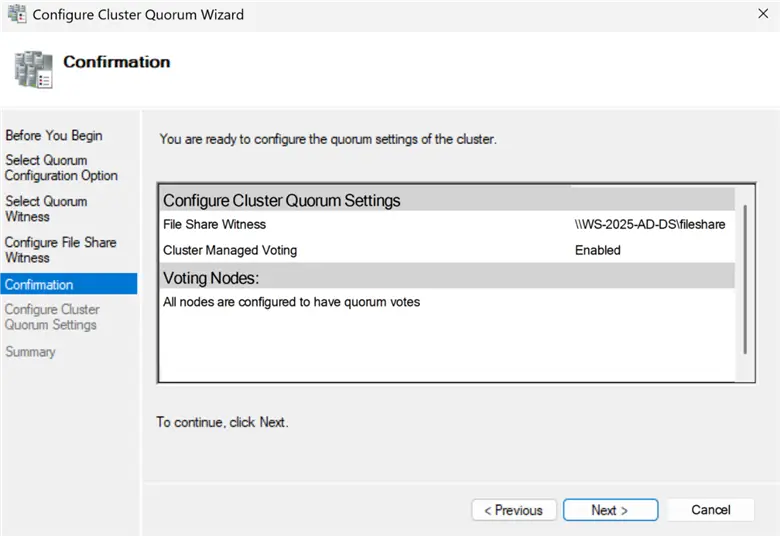Select the Cluster Managed Voting label

point(230,250)
